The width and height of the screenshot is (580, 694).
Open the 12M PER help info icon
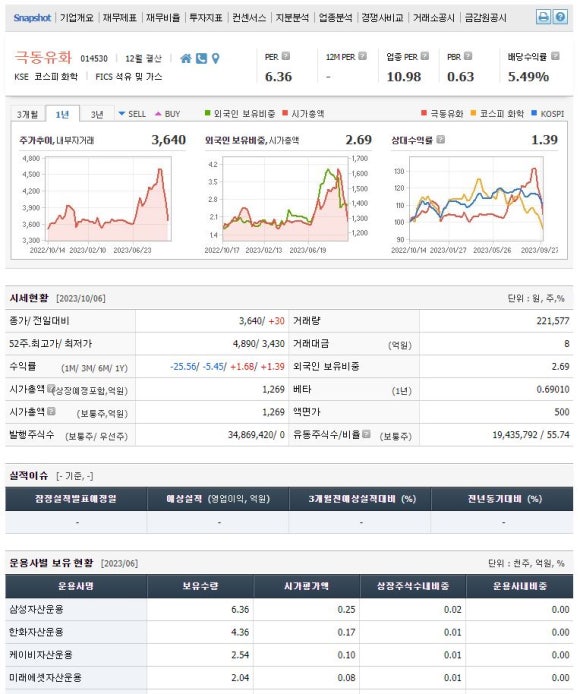pos(362,56)
